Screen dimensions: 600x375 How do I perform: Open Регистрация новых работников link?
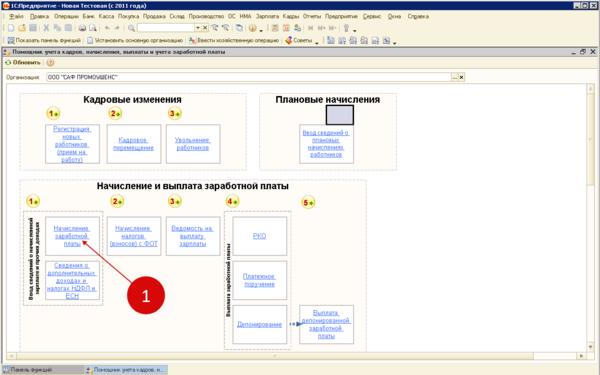[72, 144]
